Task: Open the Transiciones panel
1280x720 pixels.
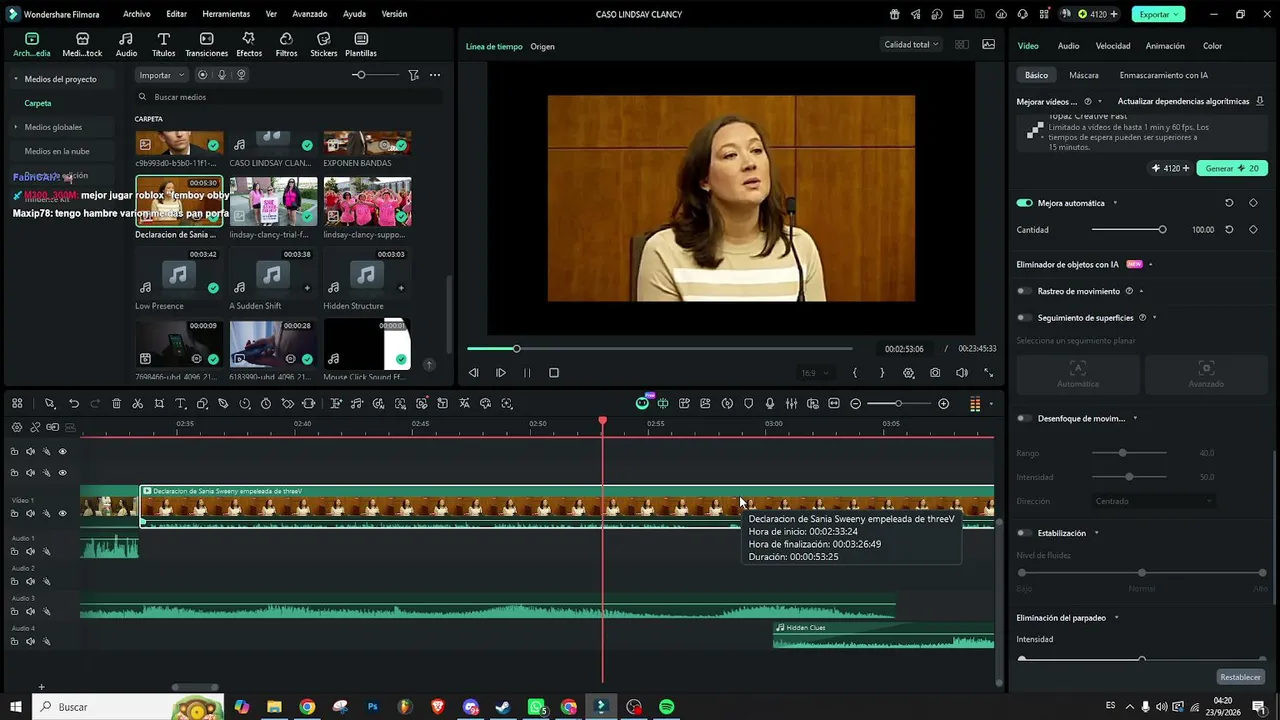Action: tap(206, 44)
